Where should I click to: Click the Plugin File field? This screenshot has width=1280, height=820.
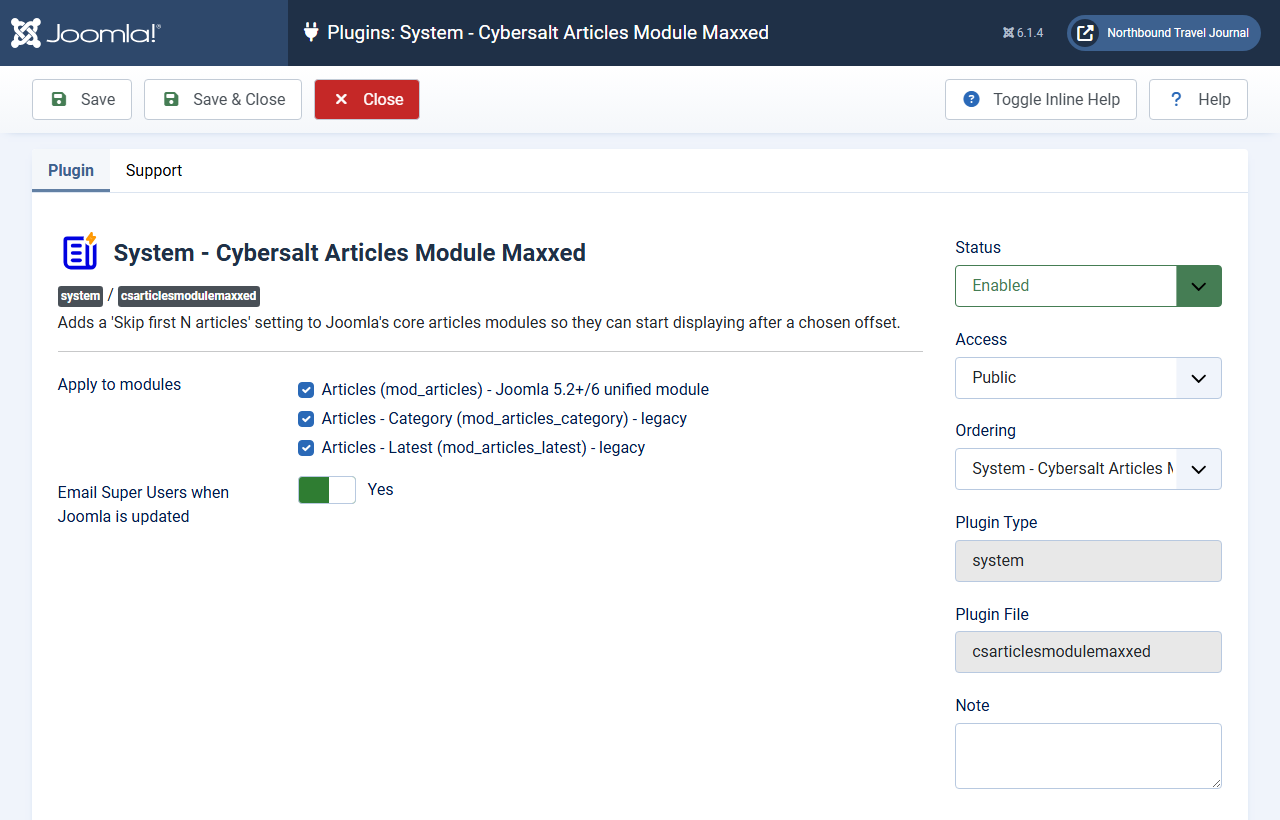tap(1088, 652)
